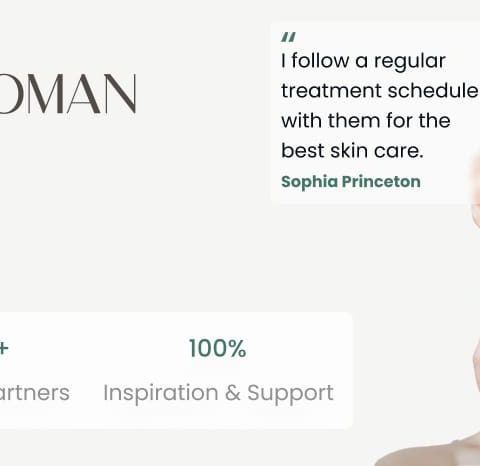The image size is (480, 466).
Task: Click the word 'Sophia' in testimonial card
Action: tap(309, 182)
